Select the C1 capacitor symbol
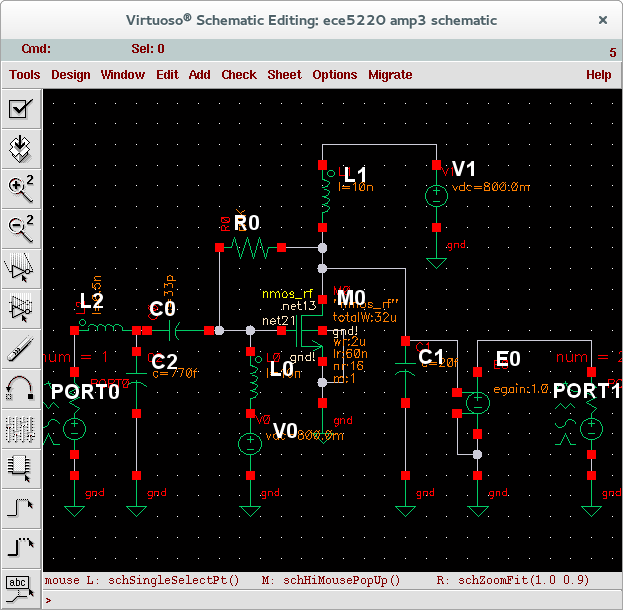The height and width of the screenshot is (610, 623). pyautogui.click(x=405, y=369)
